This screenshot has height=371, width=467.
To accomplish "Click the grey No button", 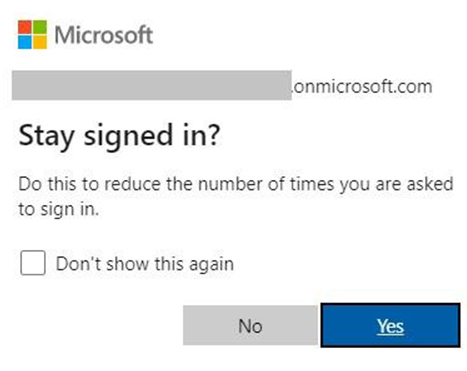I will click(250, 325).
